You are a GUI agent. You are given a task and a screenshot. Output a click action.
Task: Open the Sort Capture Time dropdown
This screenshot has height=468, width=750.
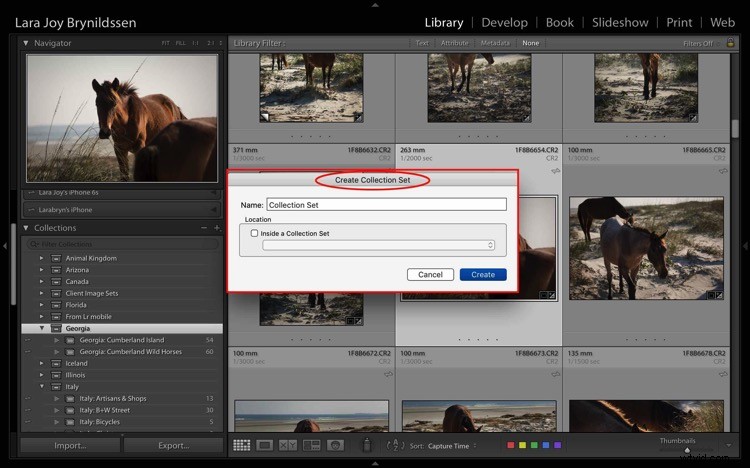pyautogui.click(x=452, y=446)
